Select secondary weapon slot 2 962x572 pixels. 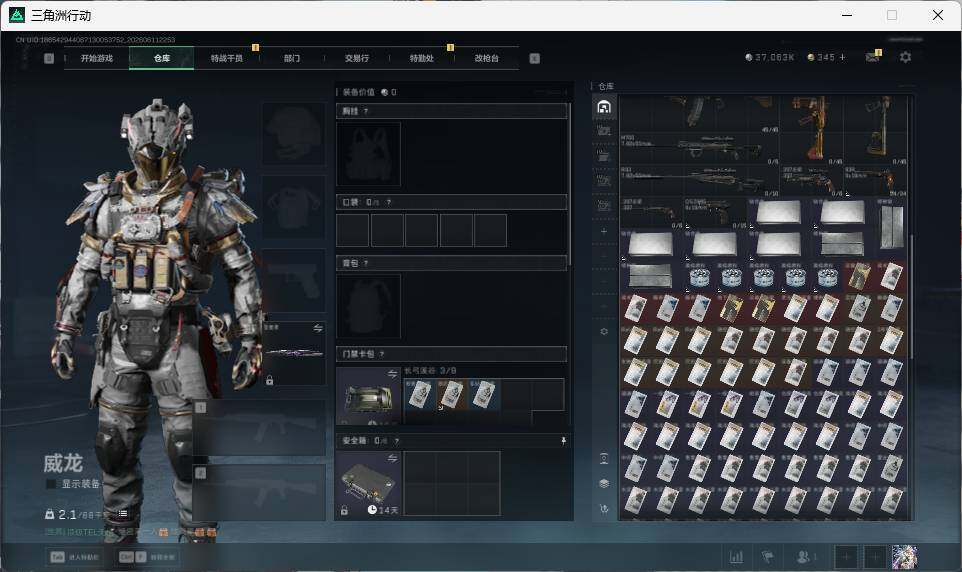pyautogui.click(x=260, y=493)
